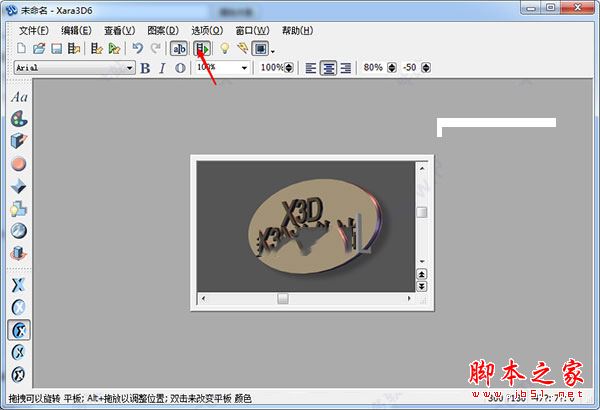Open Shadow options with the bulb-and-shapes icon
Viewport: 600px width, 410px height.
coord(19,209)
